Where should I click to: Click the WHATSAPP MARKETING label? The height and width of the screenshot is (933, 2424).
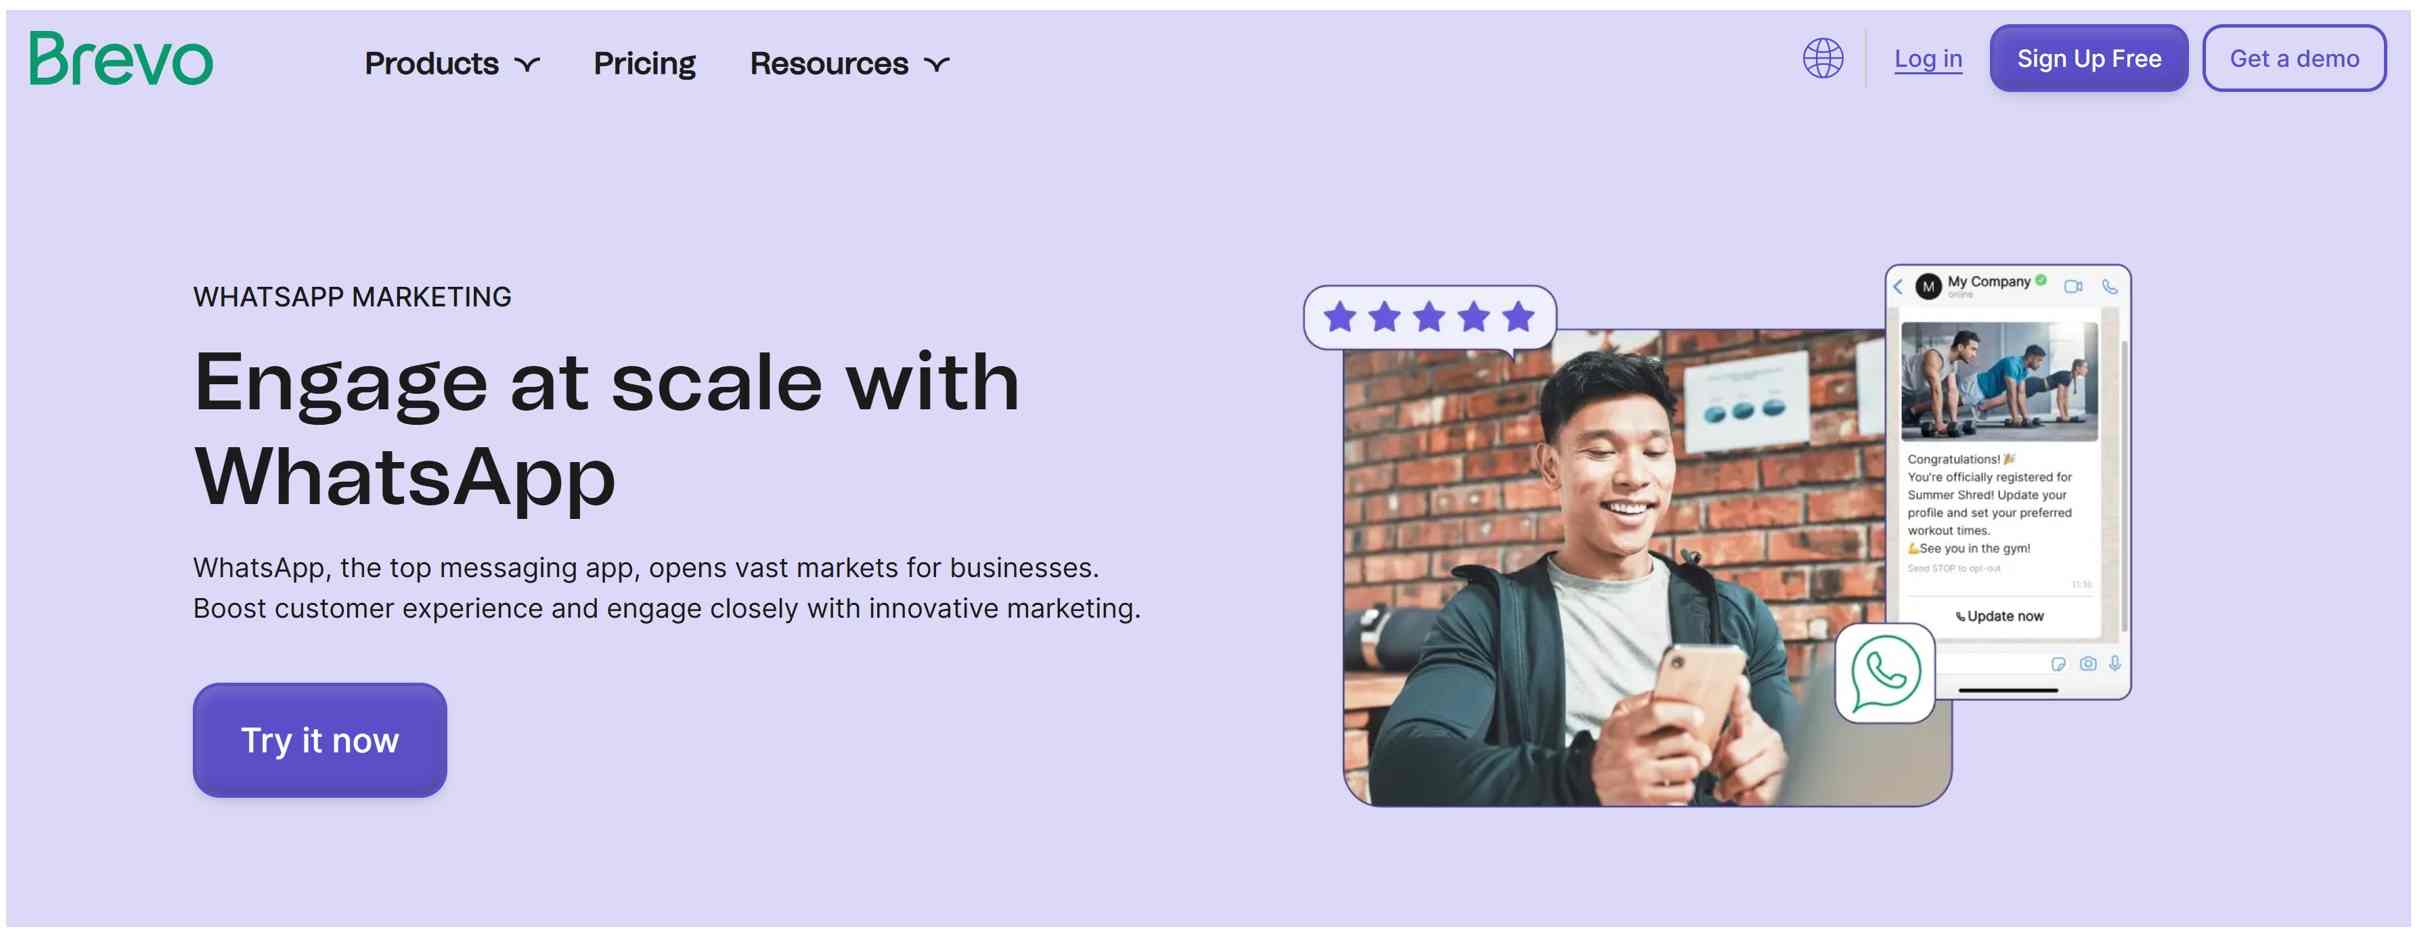point(352,297)
